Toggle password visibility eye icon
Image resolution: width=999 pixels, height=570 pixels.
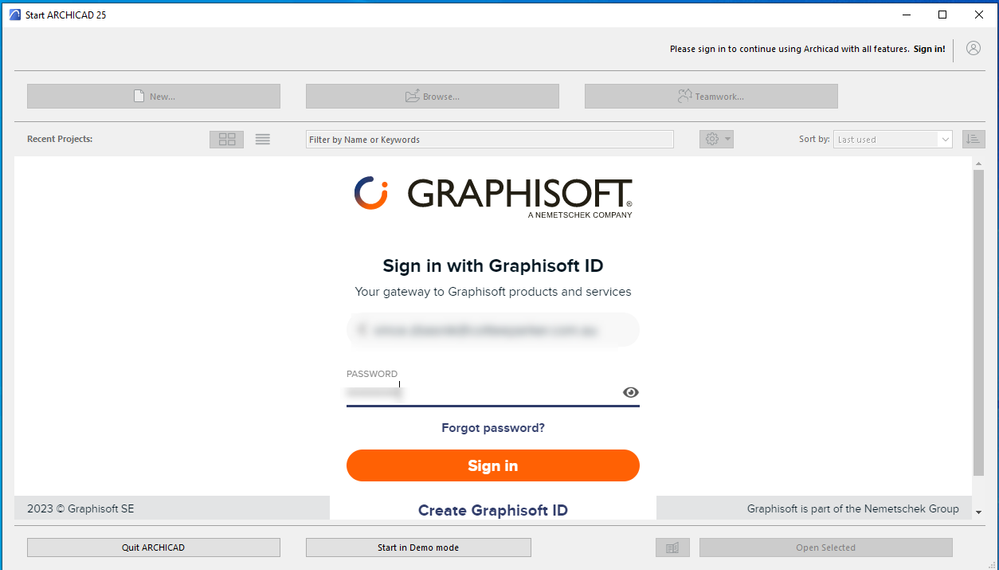coord(630,392)
